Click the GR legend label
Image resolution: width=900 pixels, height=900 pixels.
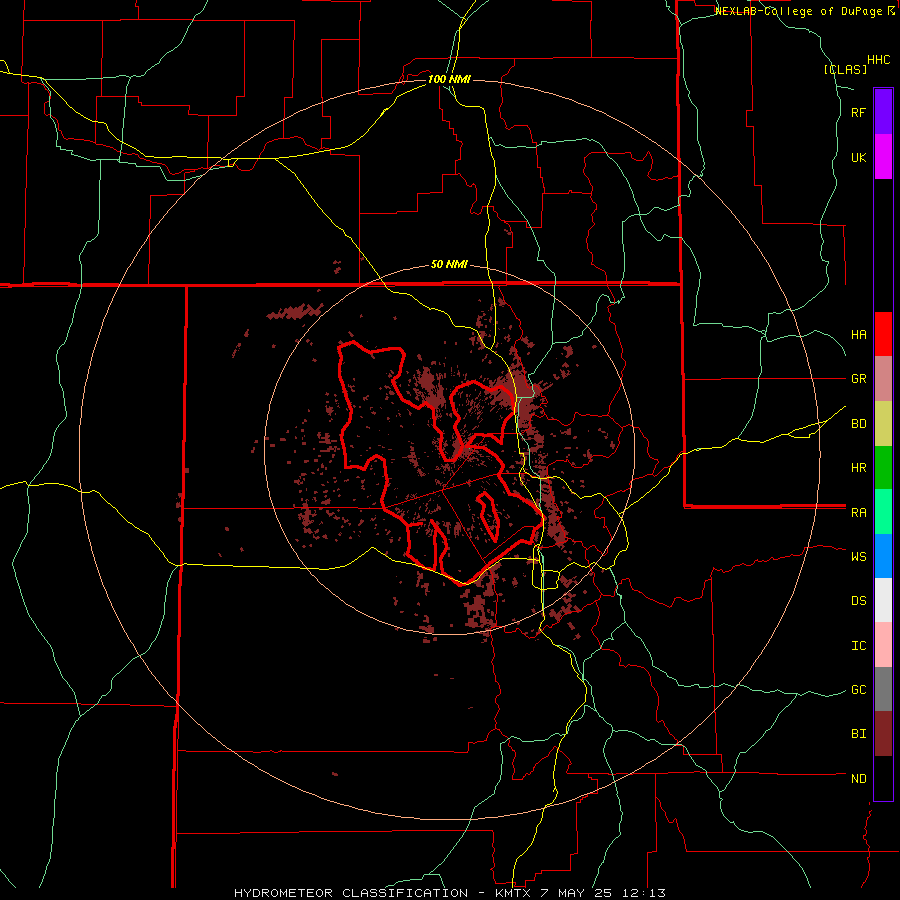859,379
